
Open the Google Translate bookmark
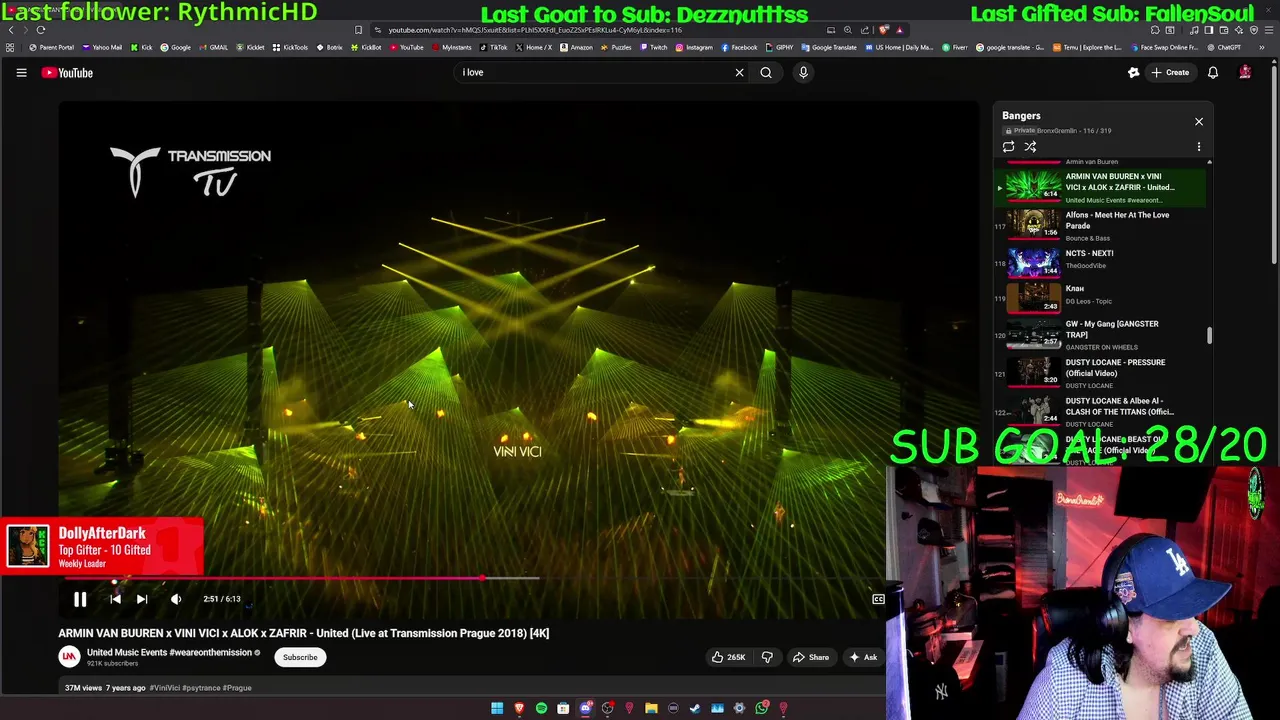(829, 47)
